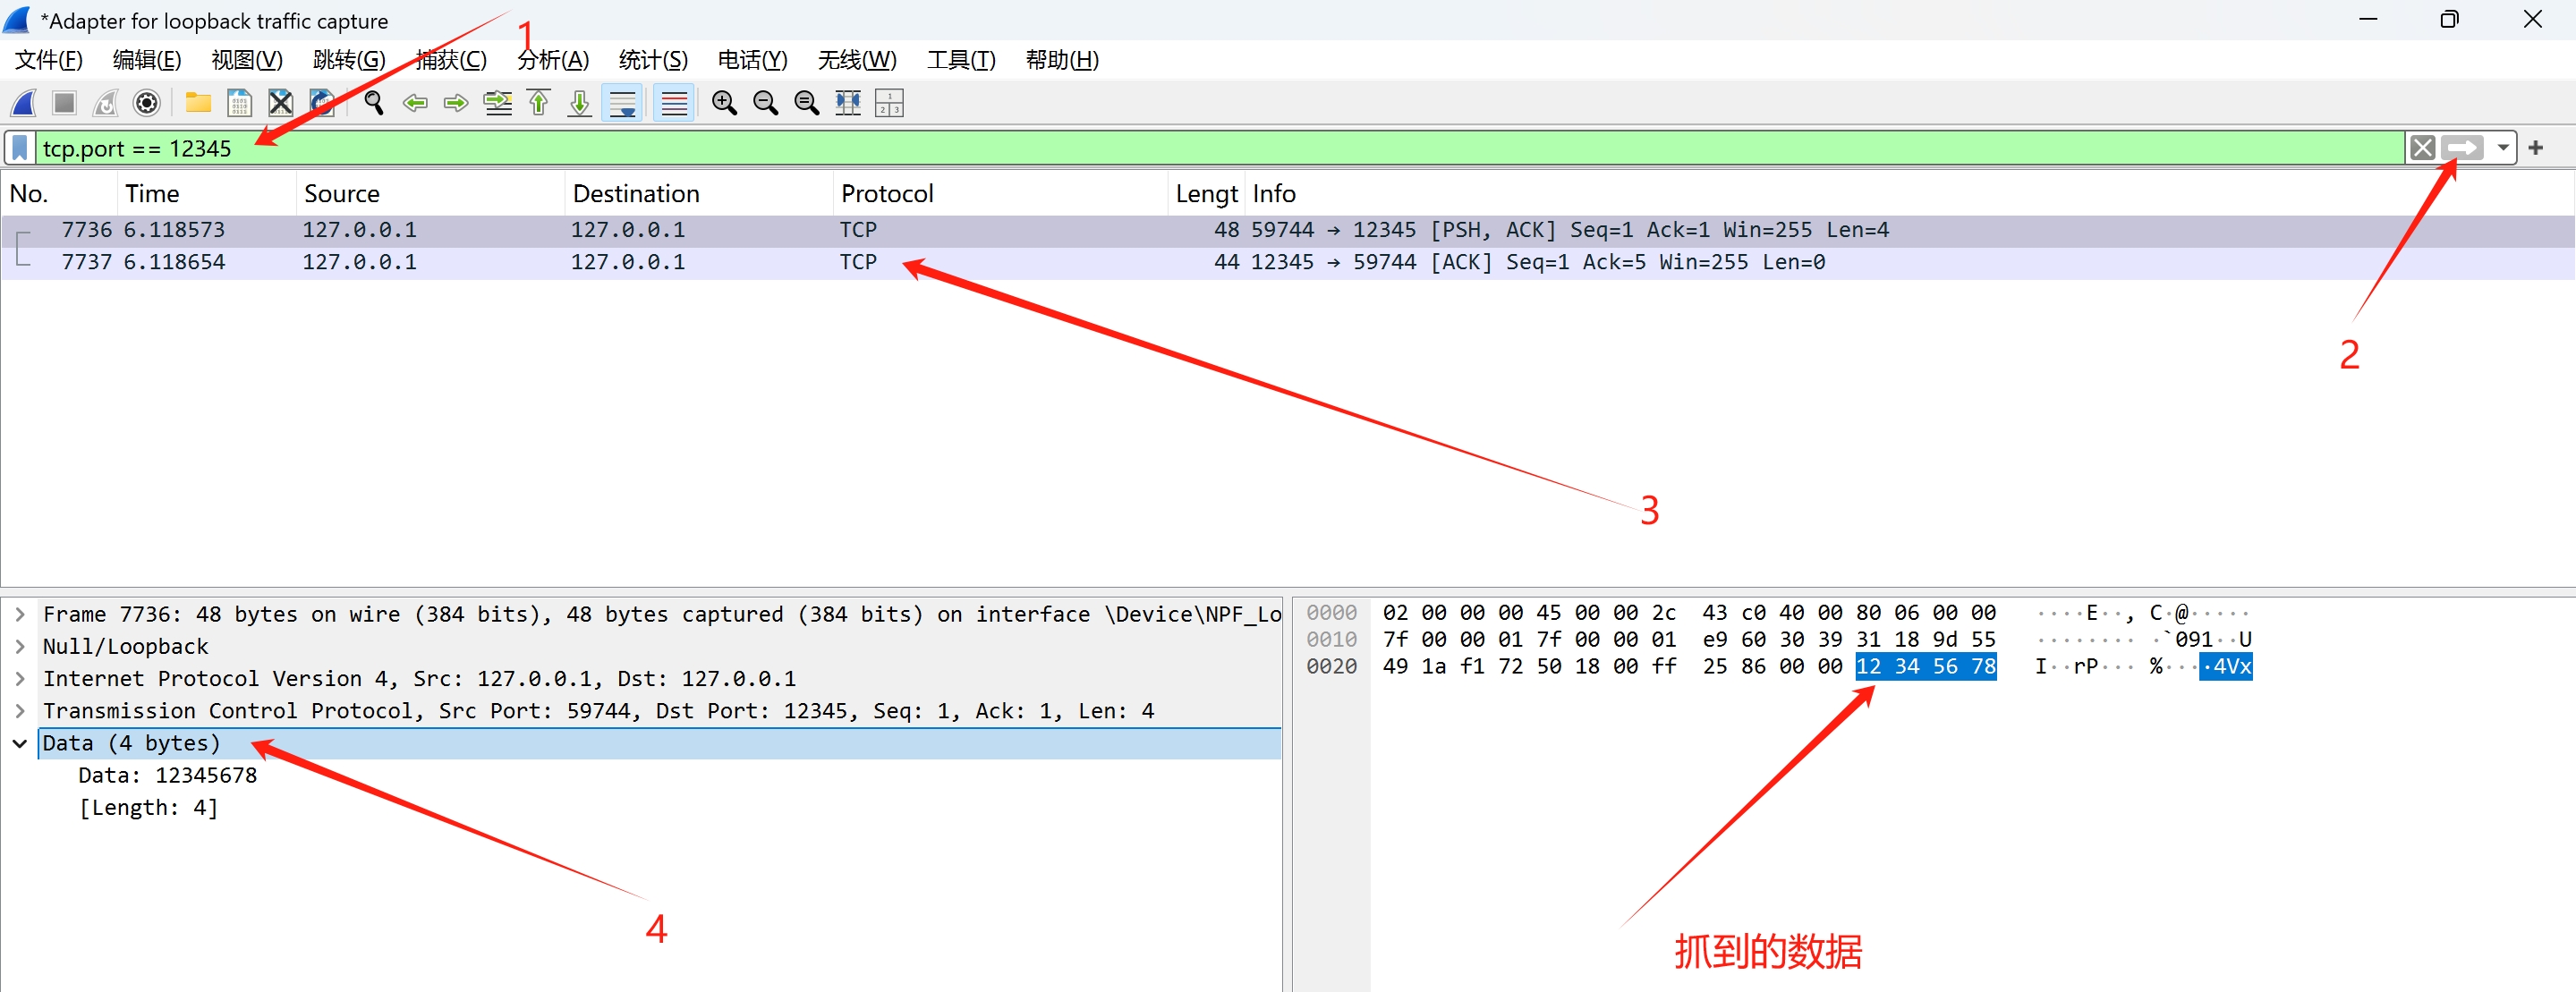This screenshot has width=2576, height=992.
Task: Click the Protocol column header
Action: click(887, 193)
